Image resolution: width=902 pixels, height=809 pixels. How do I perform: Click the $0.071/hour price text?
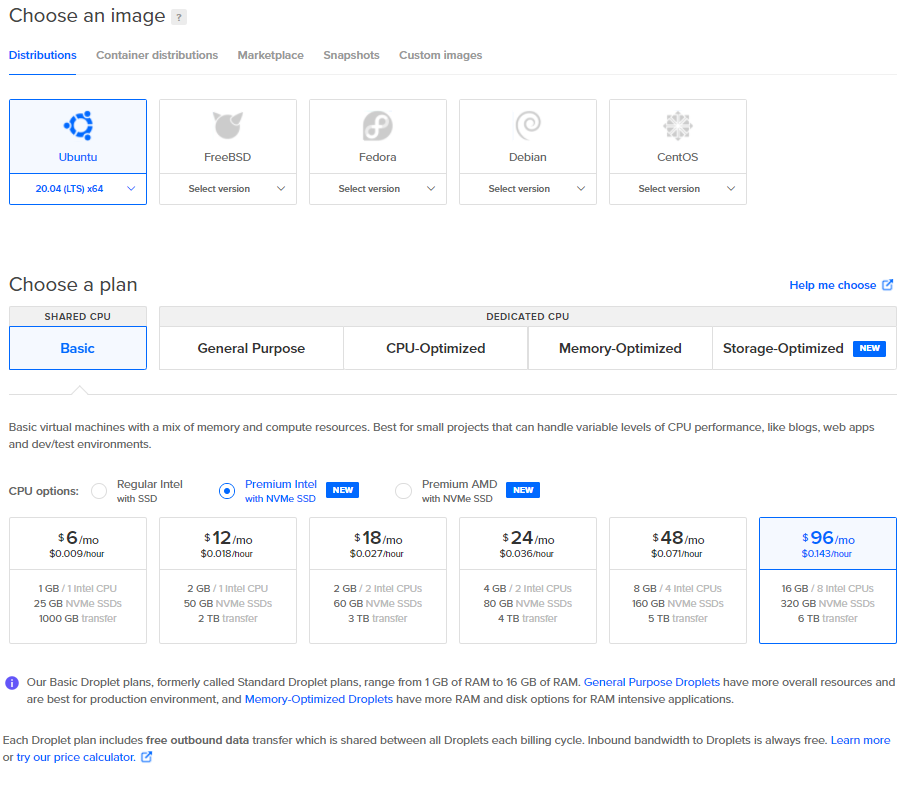[676, 554]
